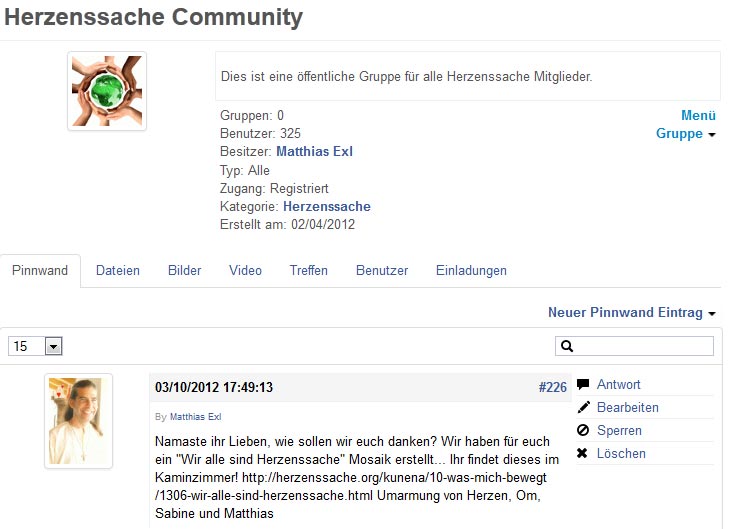This screenshot has height=529, width=742.
Task: Click the text 'Erstellt am: 02/04/2012'
Action: coord(287,224)
